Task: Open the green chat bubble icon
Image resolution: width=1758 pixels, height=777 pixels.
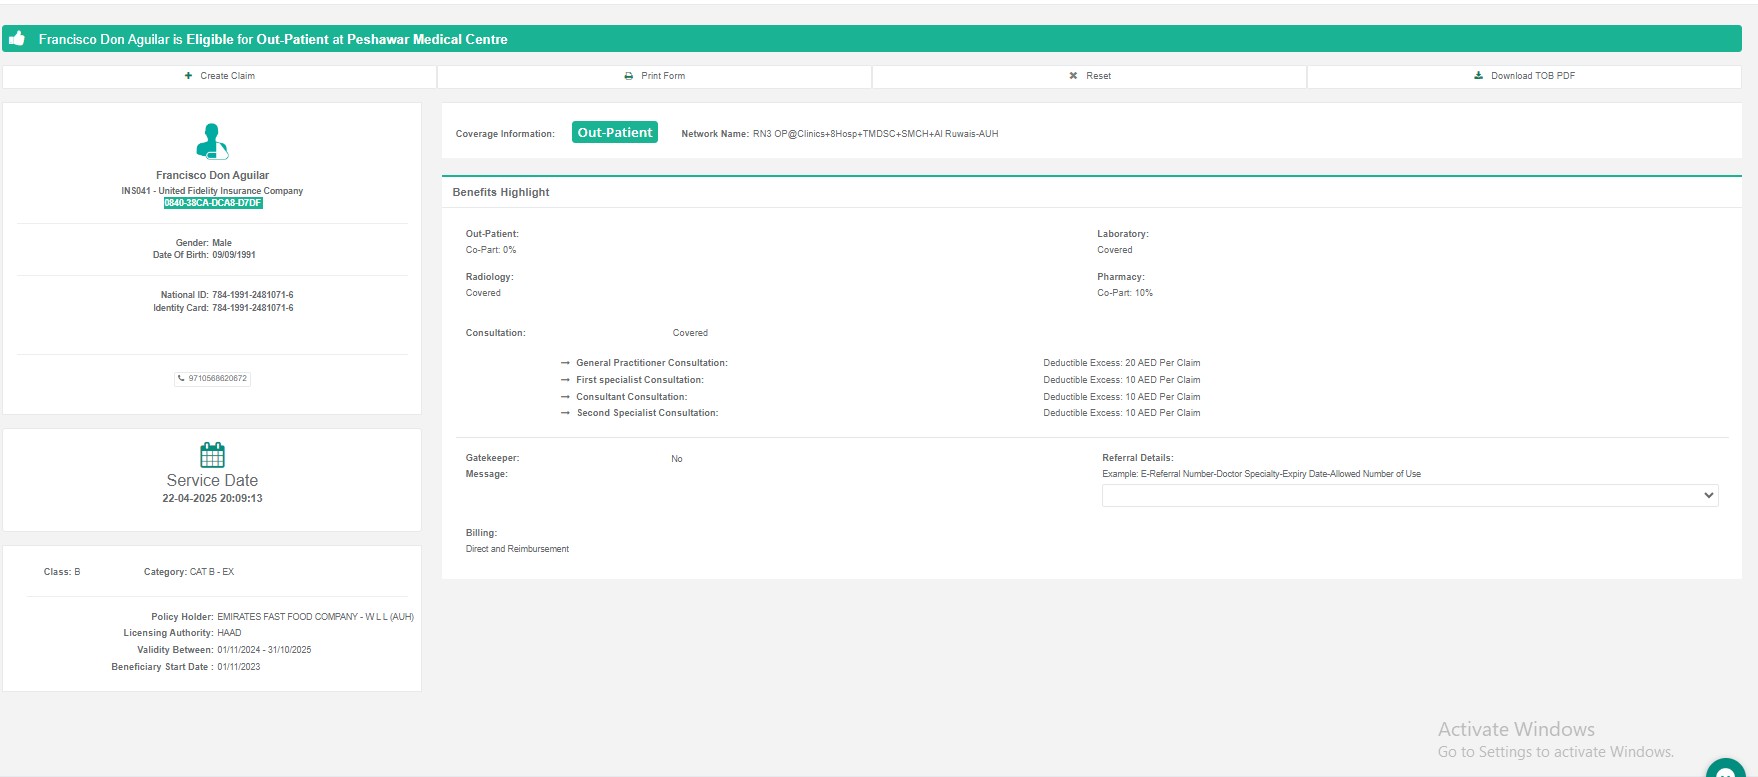Action: 1725,770
